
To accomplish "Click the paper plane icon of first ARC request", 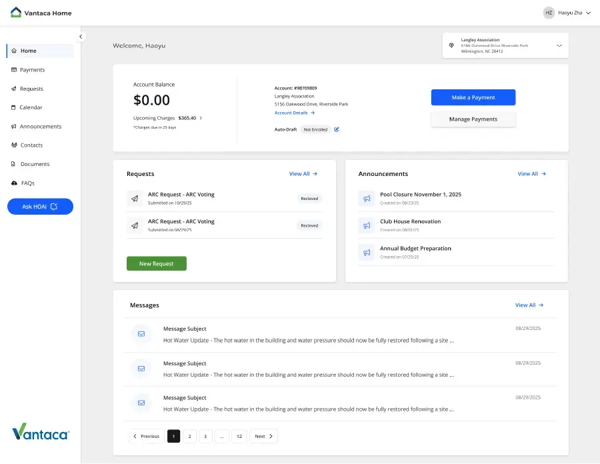I will click(x=135, y=199).
